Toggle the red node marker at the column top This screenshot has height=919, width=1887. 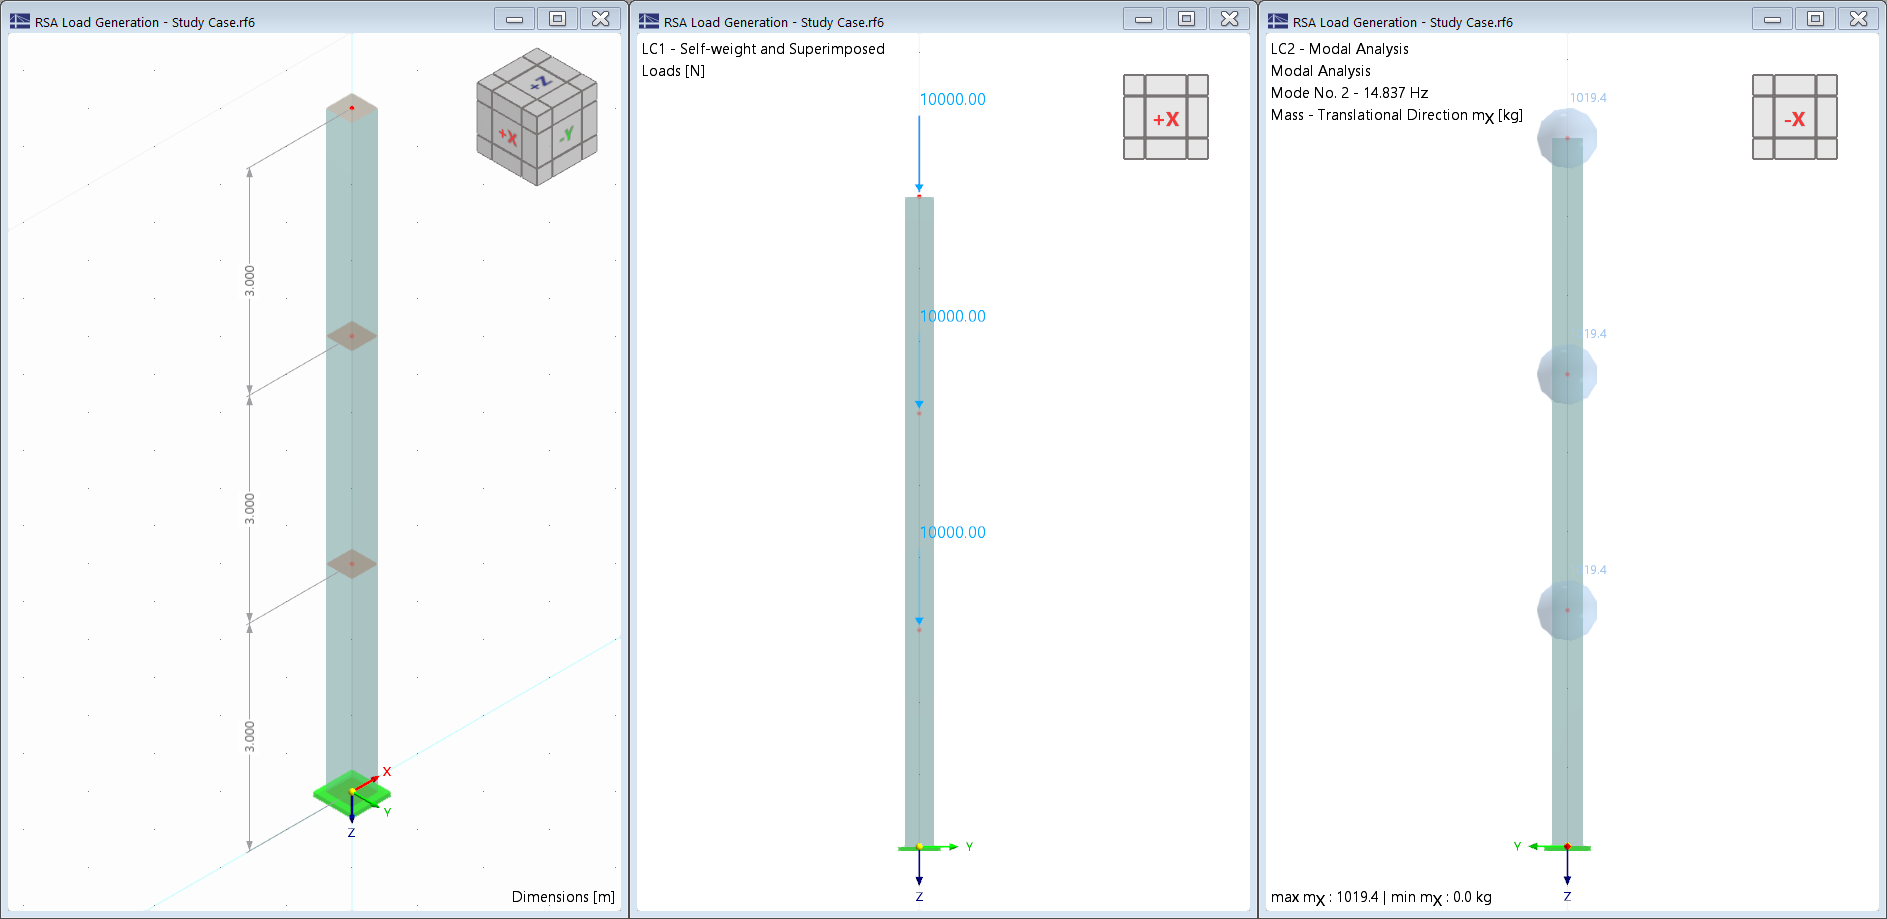351,108
